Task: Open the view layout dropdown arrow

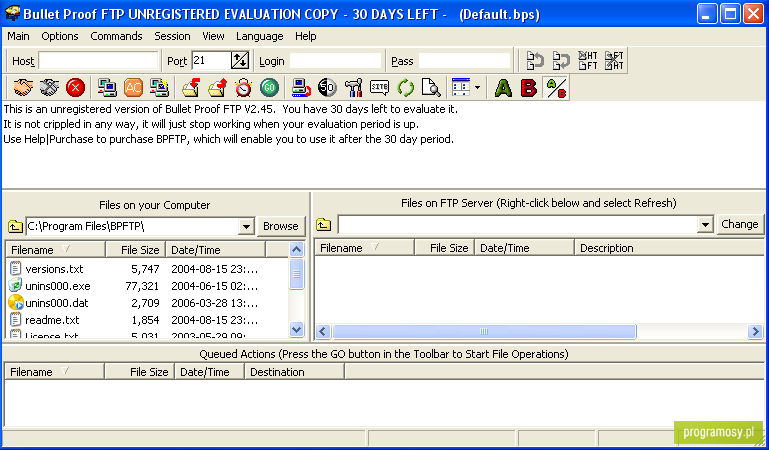Action: (x=478, y=88)
